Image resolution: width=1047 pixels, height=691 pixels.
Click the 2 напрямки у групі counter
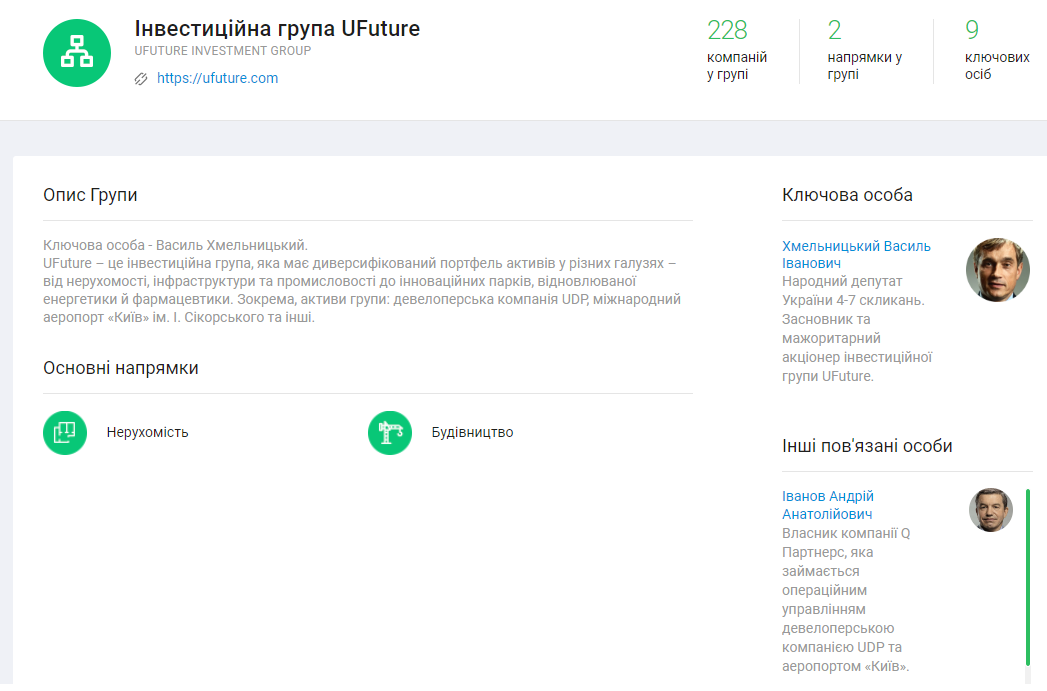coord(864,50)
